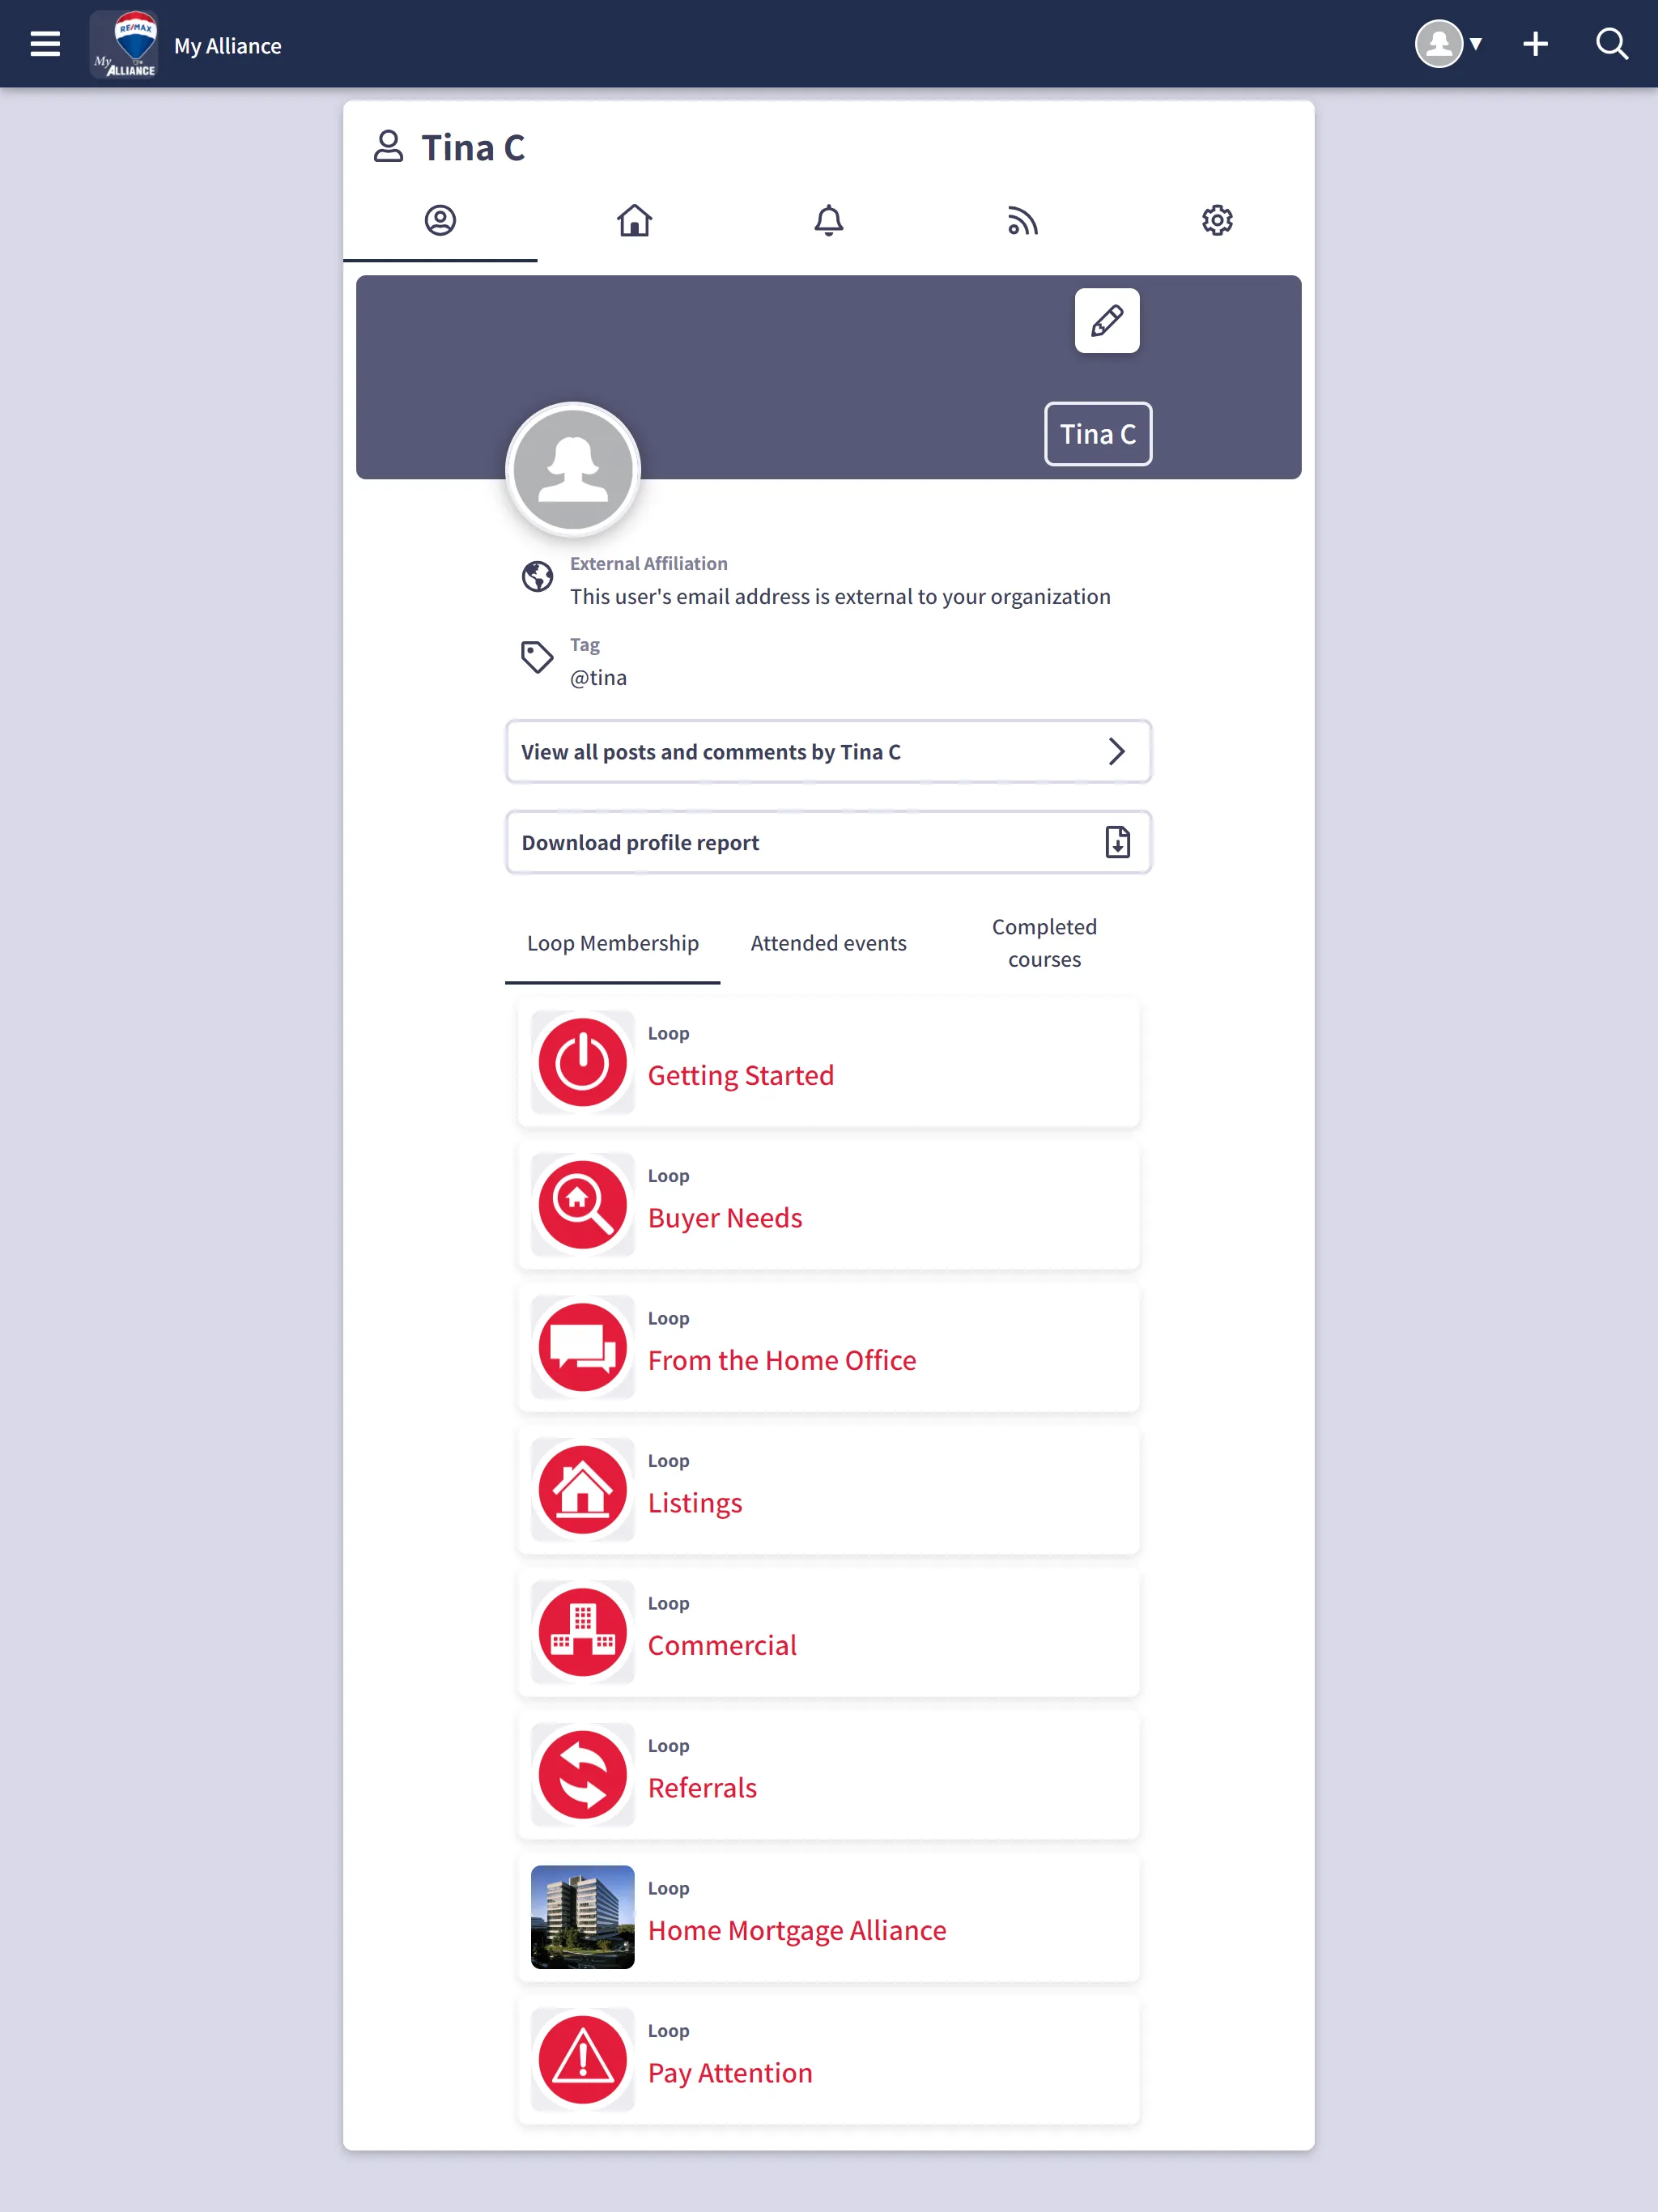Click the edit pencil icon on profile
The width and height of the screenshot is (1658, 2212).
(1106, 321)
